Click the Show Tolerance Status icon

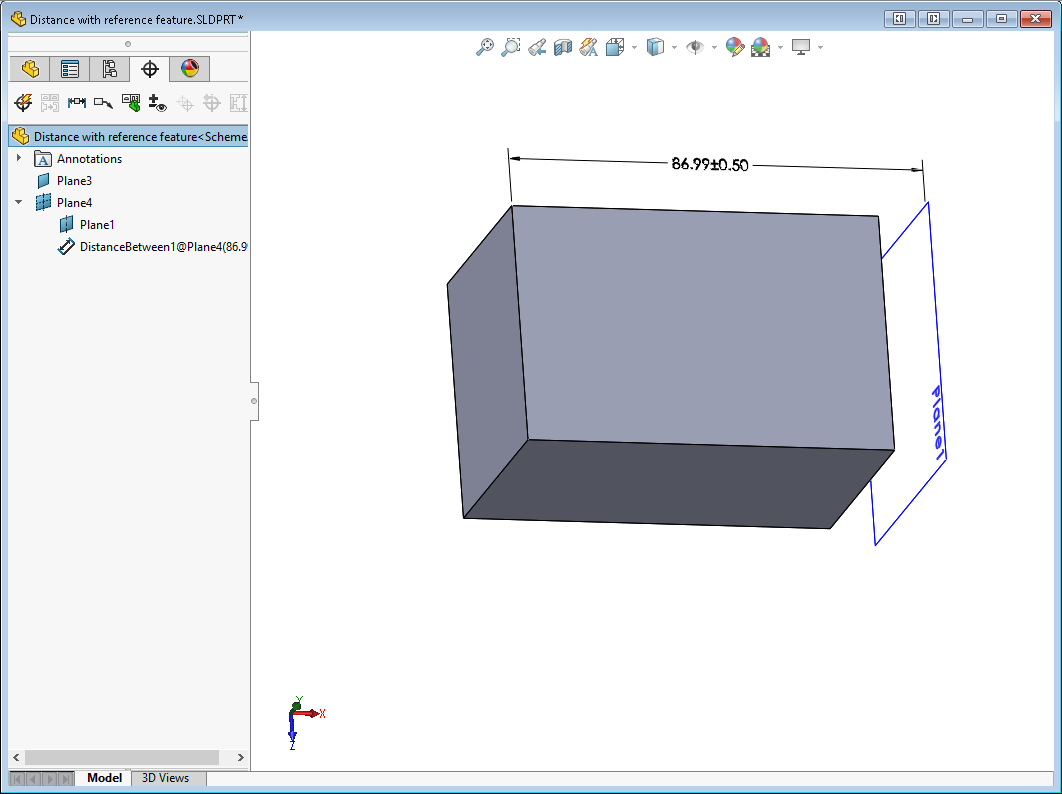coord(131,102)
